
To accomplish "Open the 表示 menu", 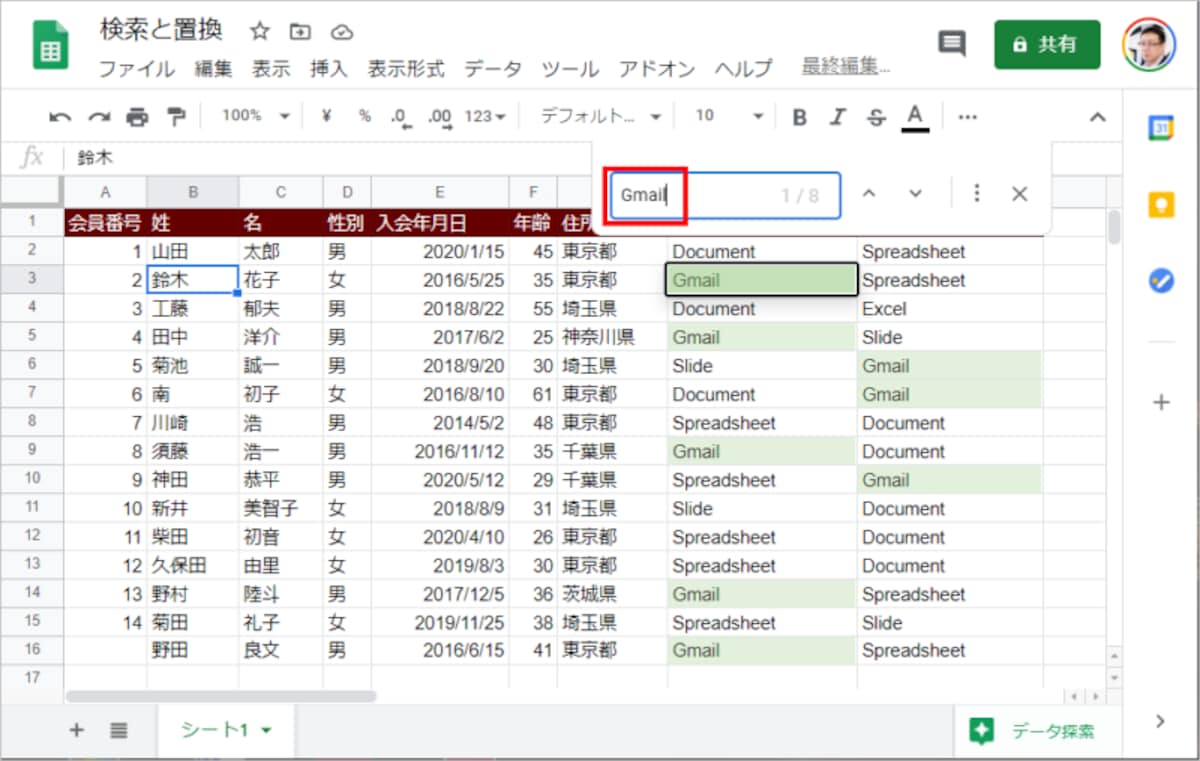I will [271, 69].
